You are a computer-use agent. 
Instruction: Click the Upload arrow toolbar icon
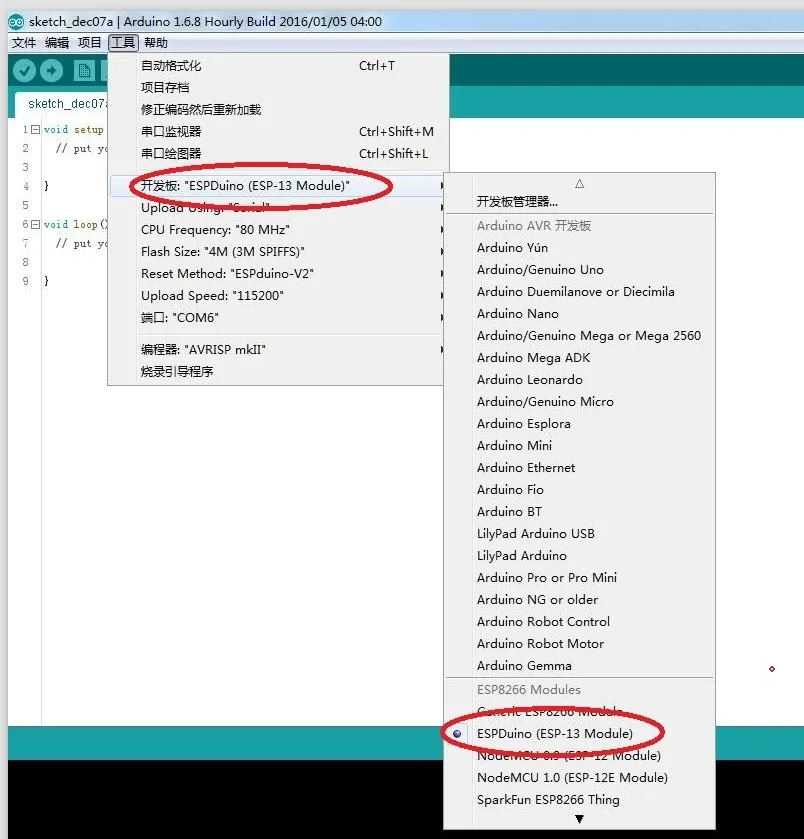pos(51,71)
